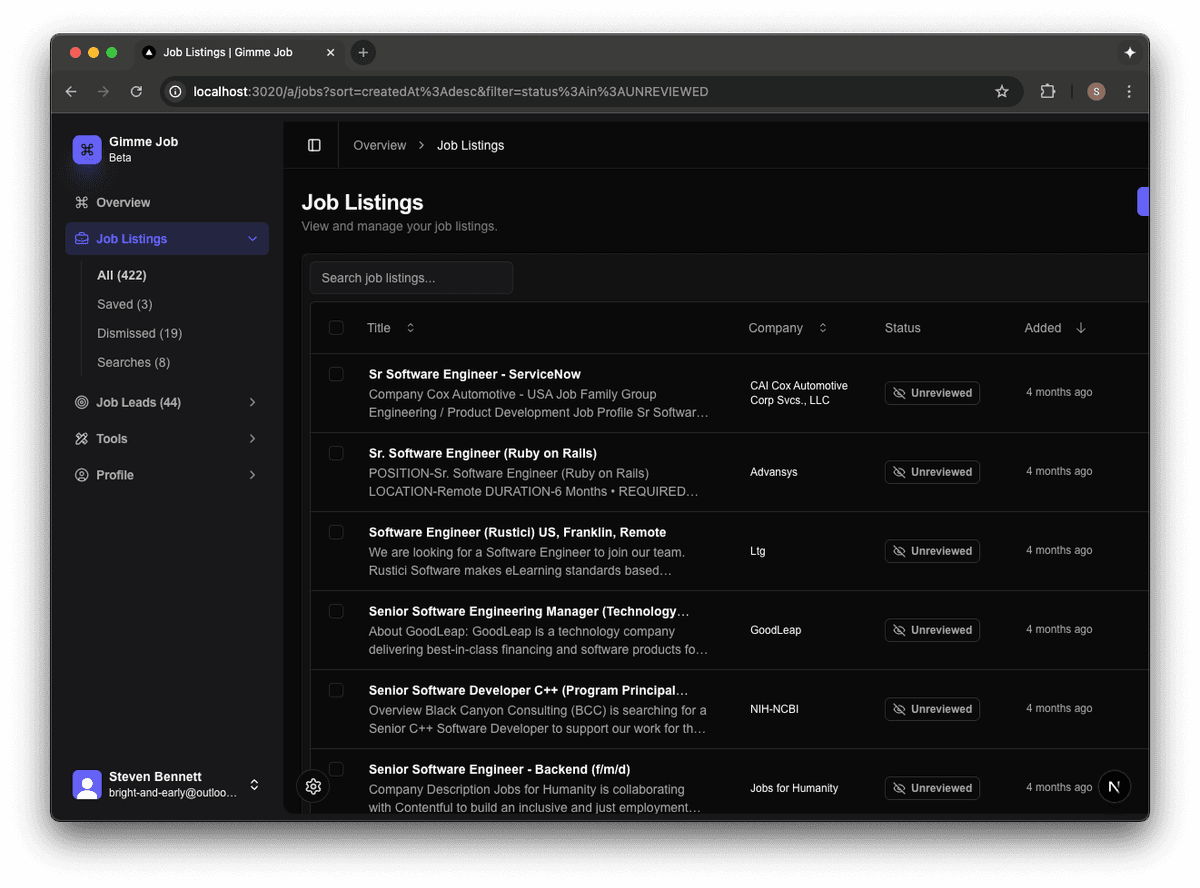
Task: Open a new browser tab
Action: [x=363, y=52]
